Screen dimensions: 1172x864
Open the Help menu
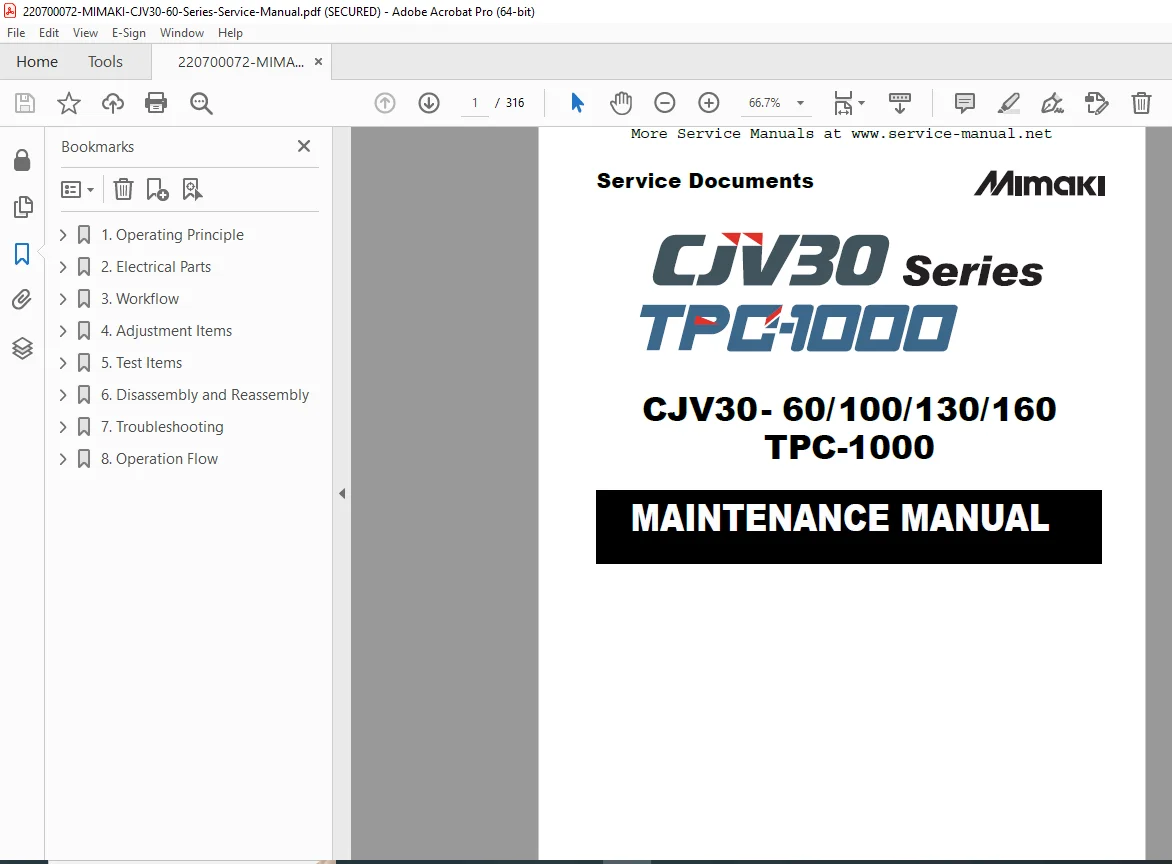click(x=230, y=33)
